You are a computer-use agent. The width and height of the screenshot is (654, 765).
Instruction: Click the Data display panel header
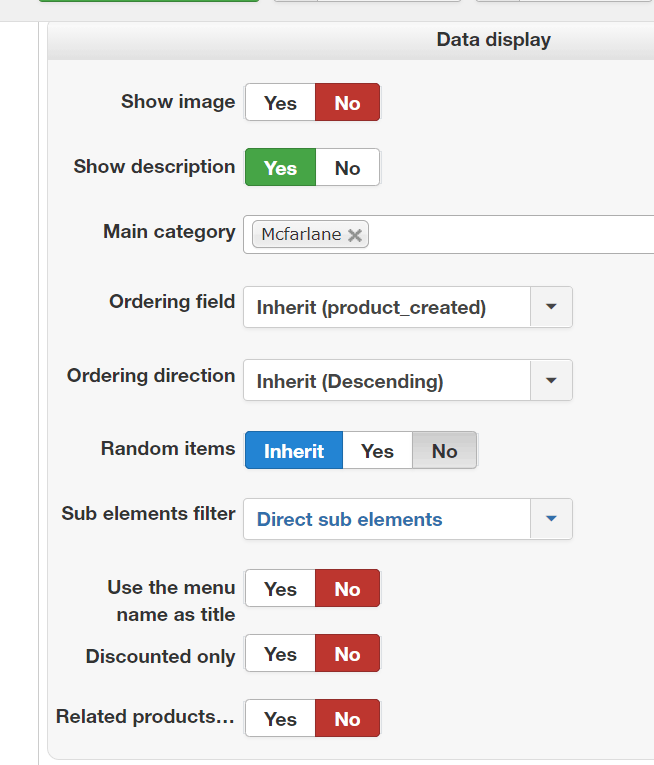[x=493, y=40]
